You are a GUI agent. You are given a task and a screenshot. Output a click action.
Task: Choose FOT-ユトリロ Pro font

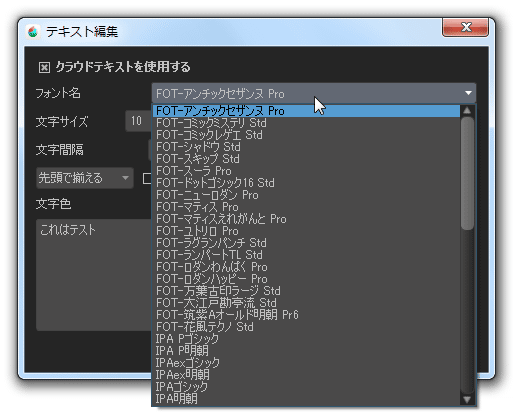point(306,231)
